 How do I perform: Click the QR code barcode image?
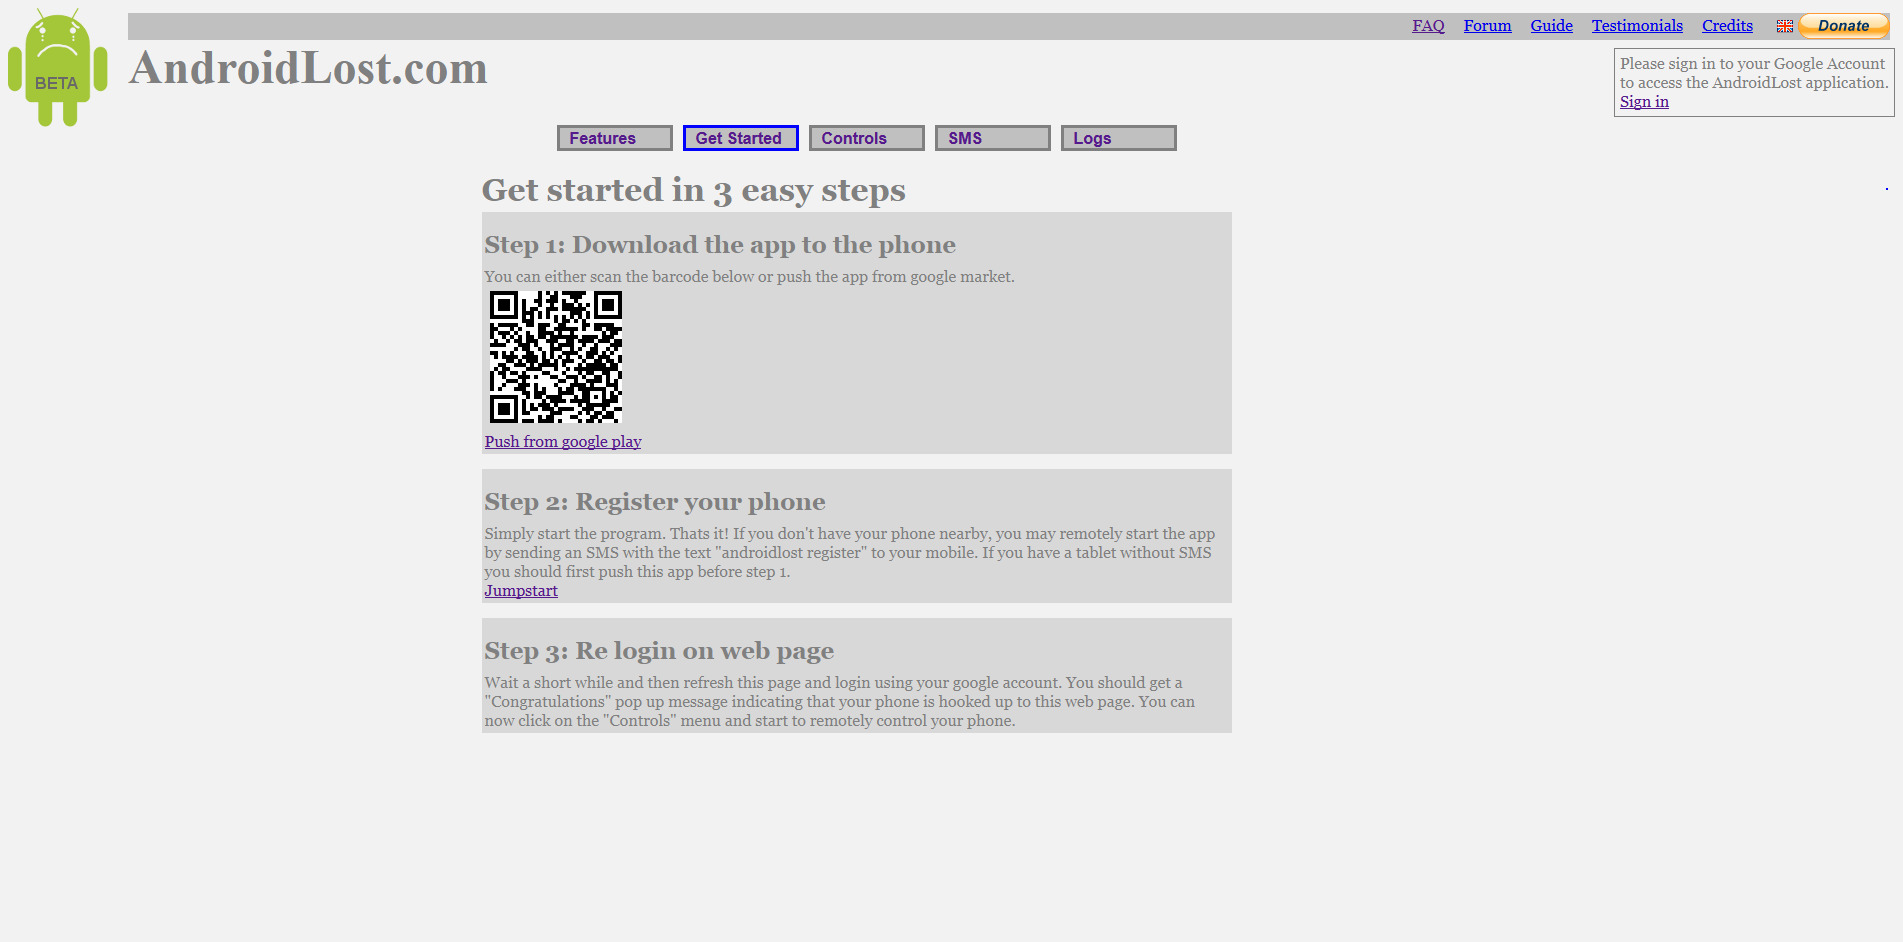555,357
